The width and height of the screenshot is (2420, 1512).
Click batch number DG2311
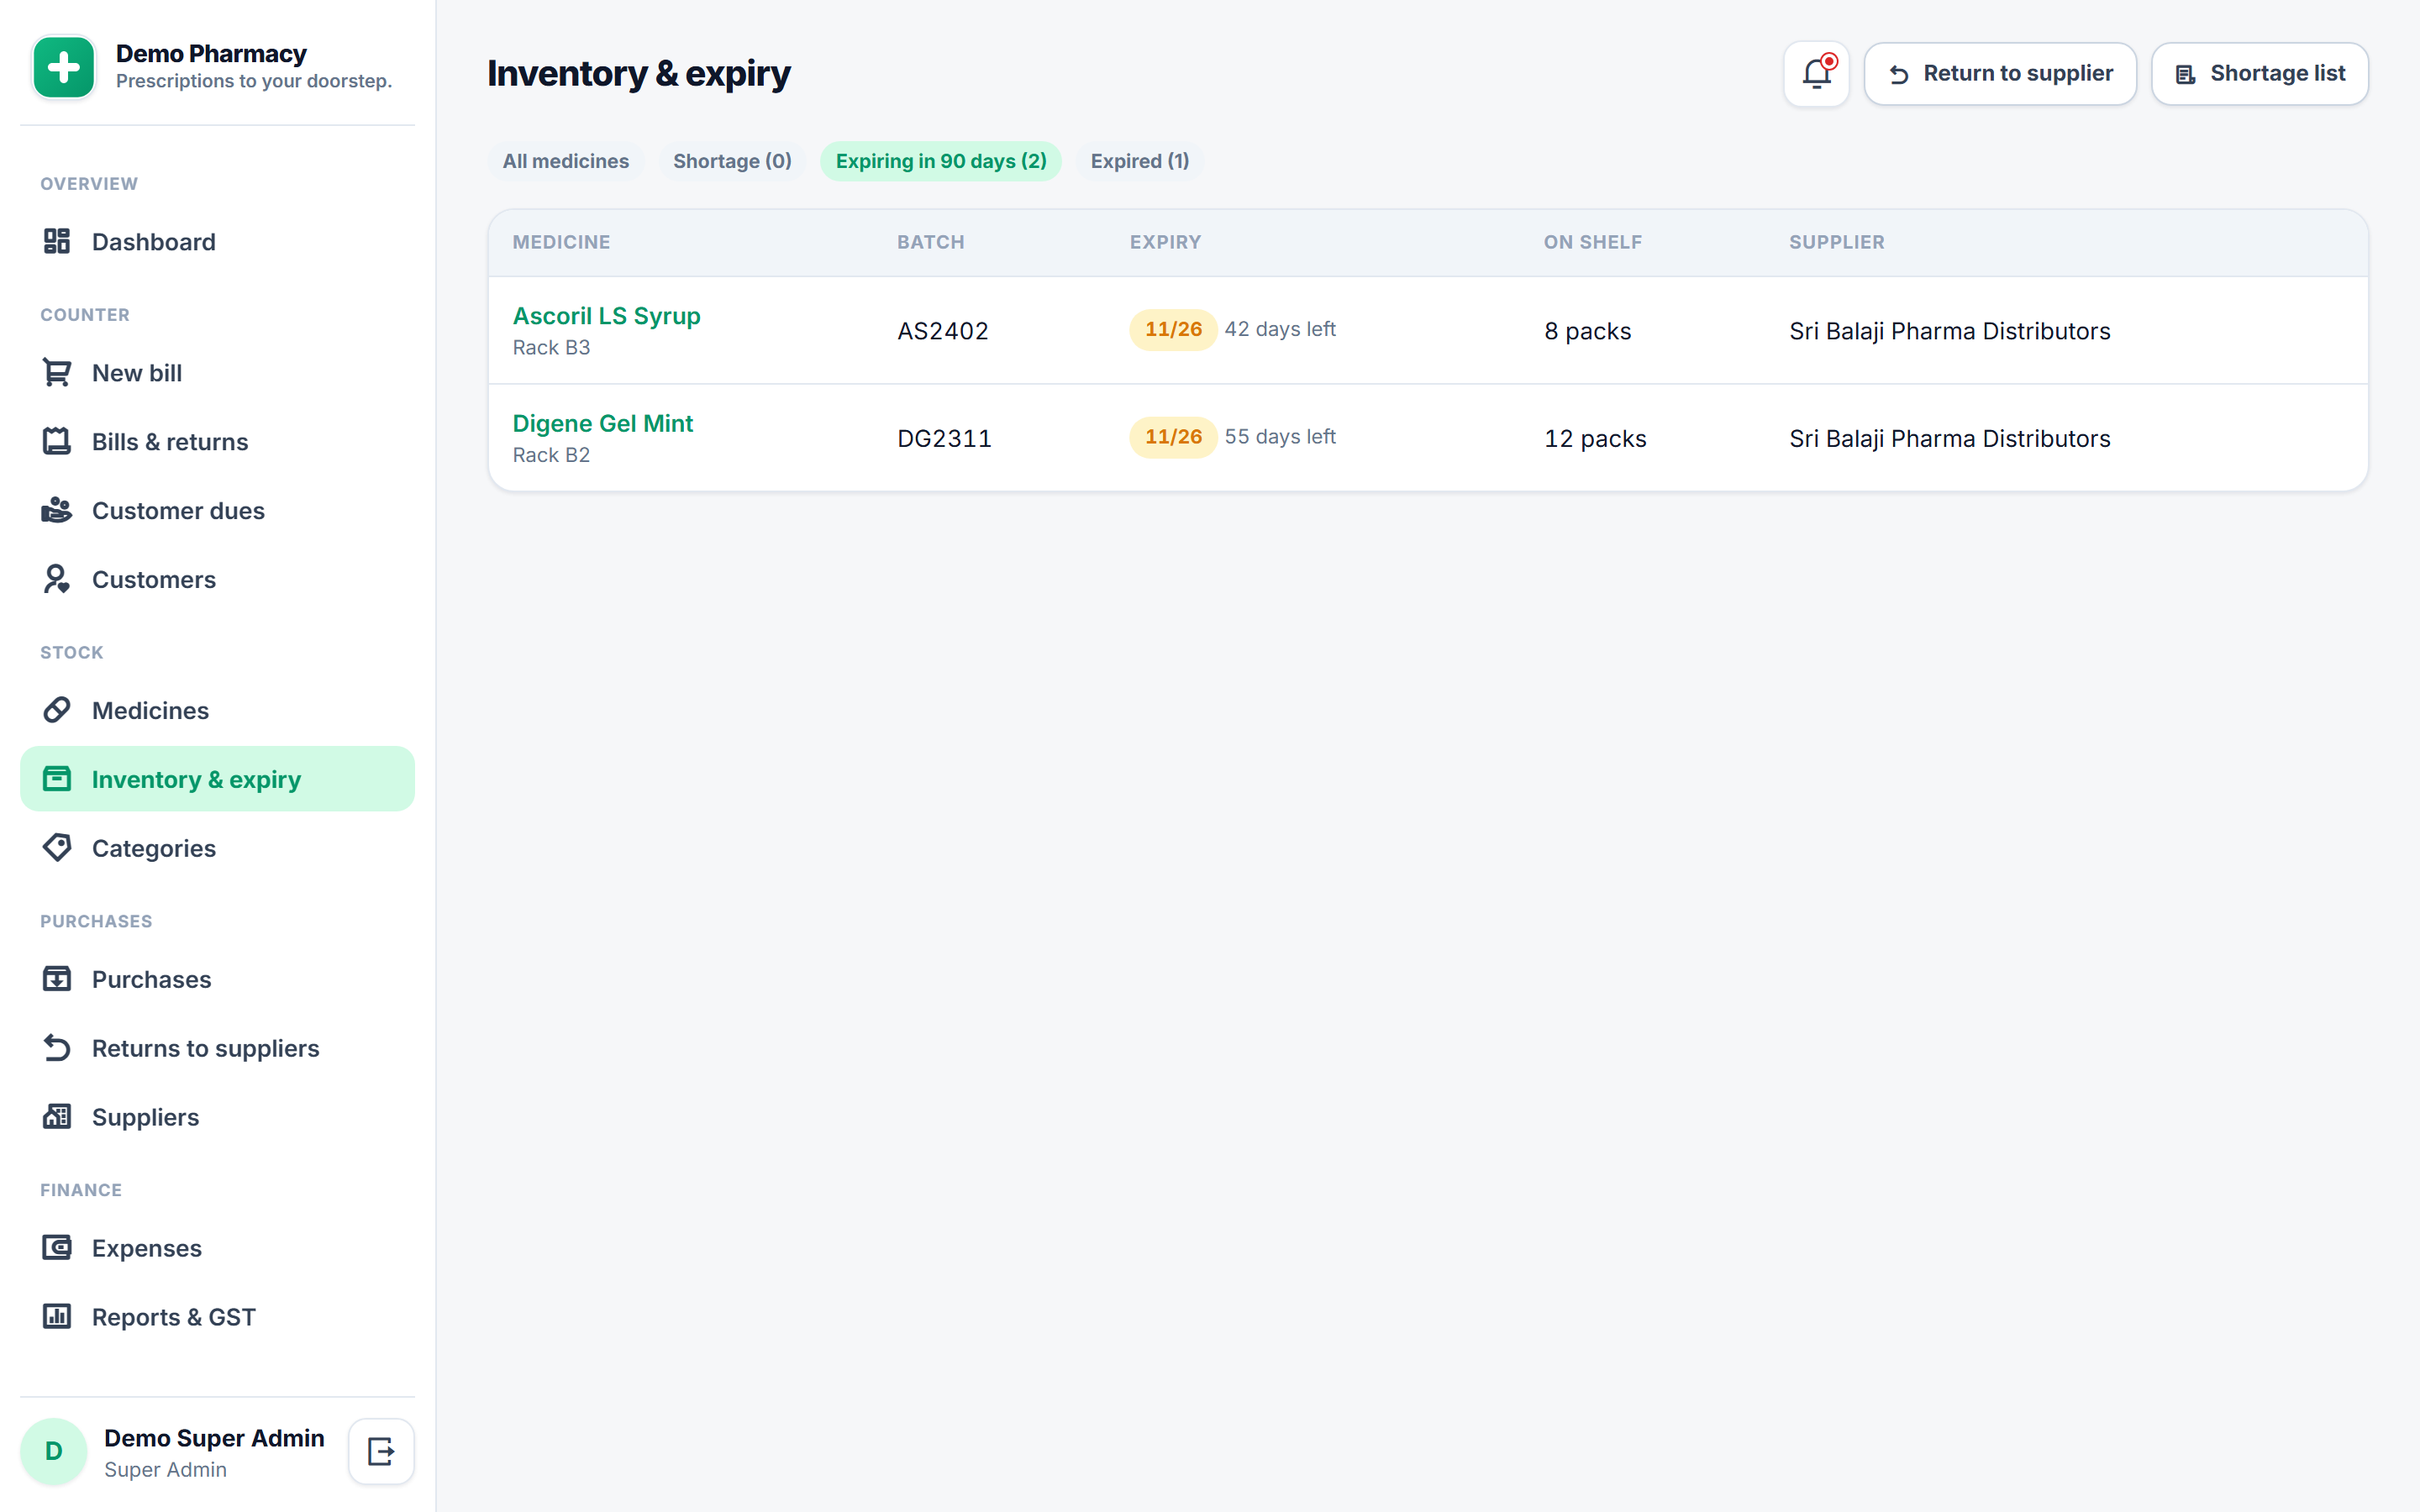point(944,438)
